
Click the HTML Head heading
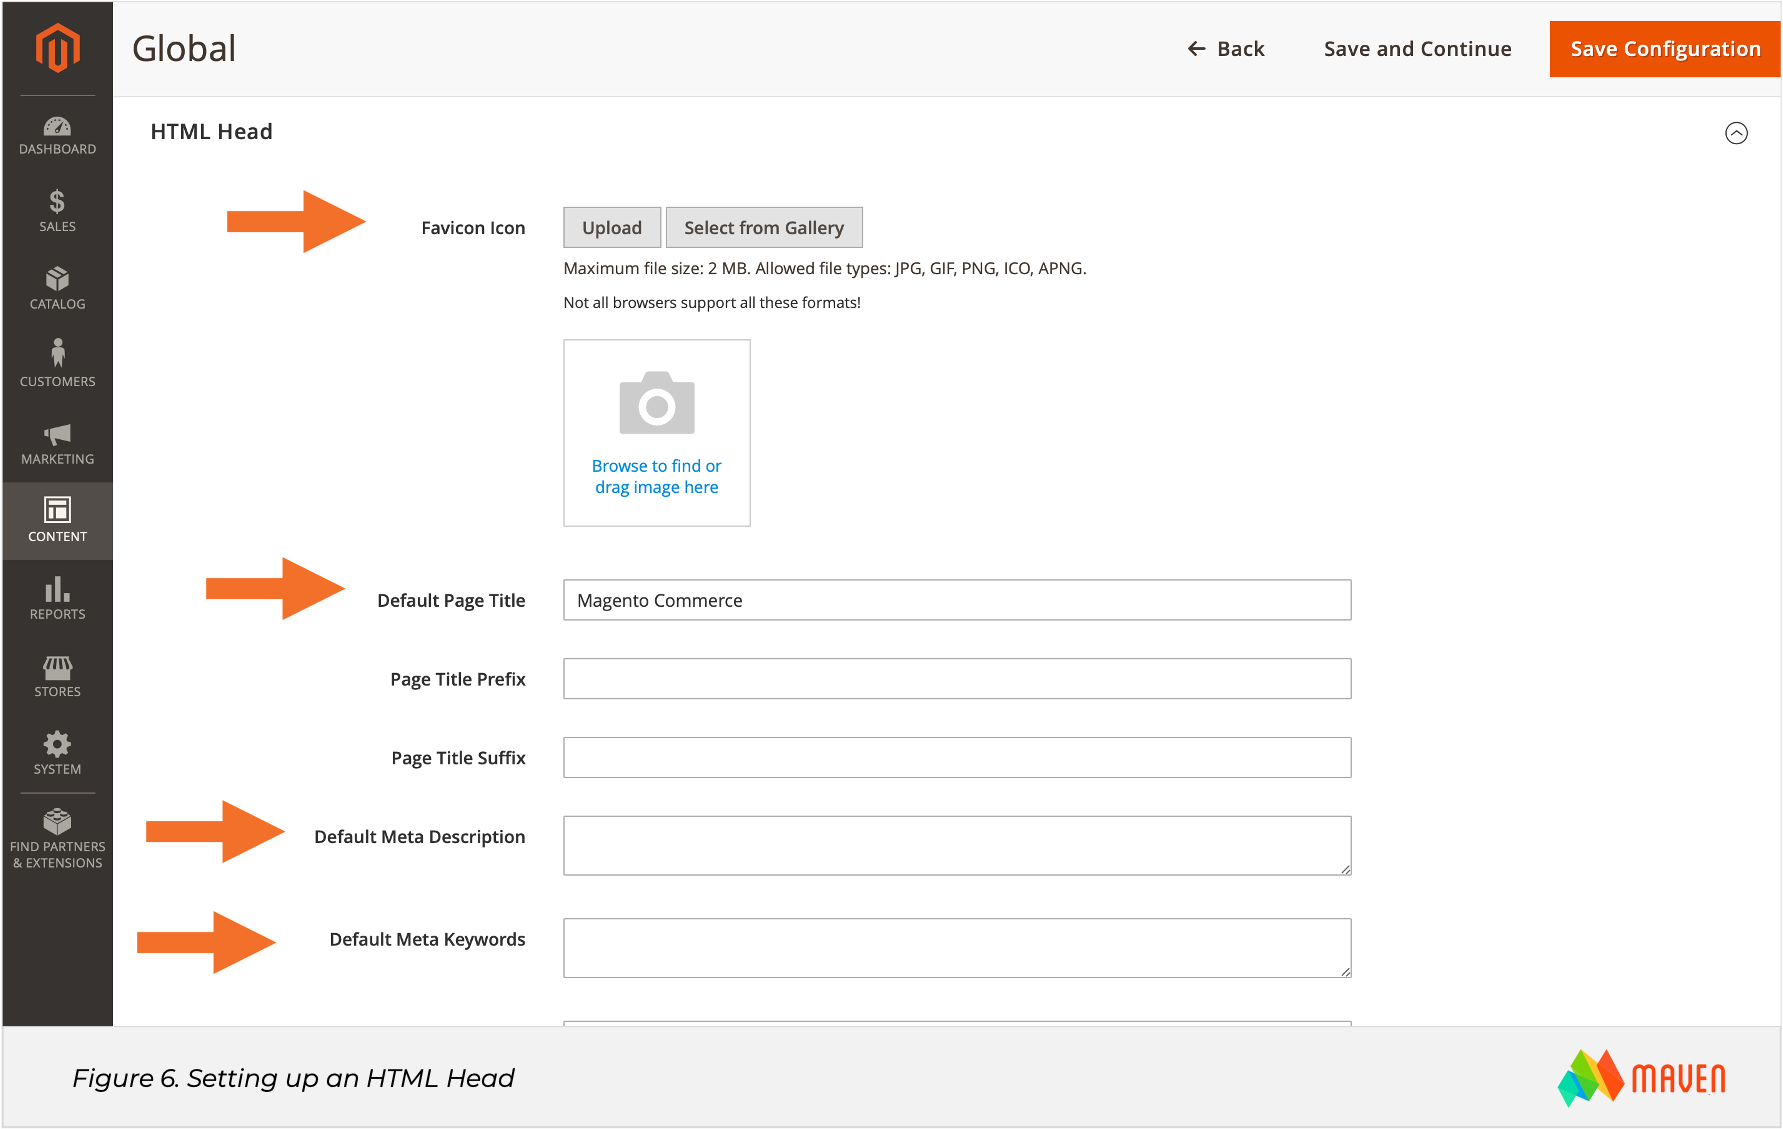pos(211,132)
